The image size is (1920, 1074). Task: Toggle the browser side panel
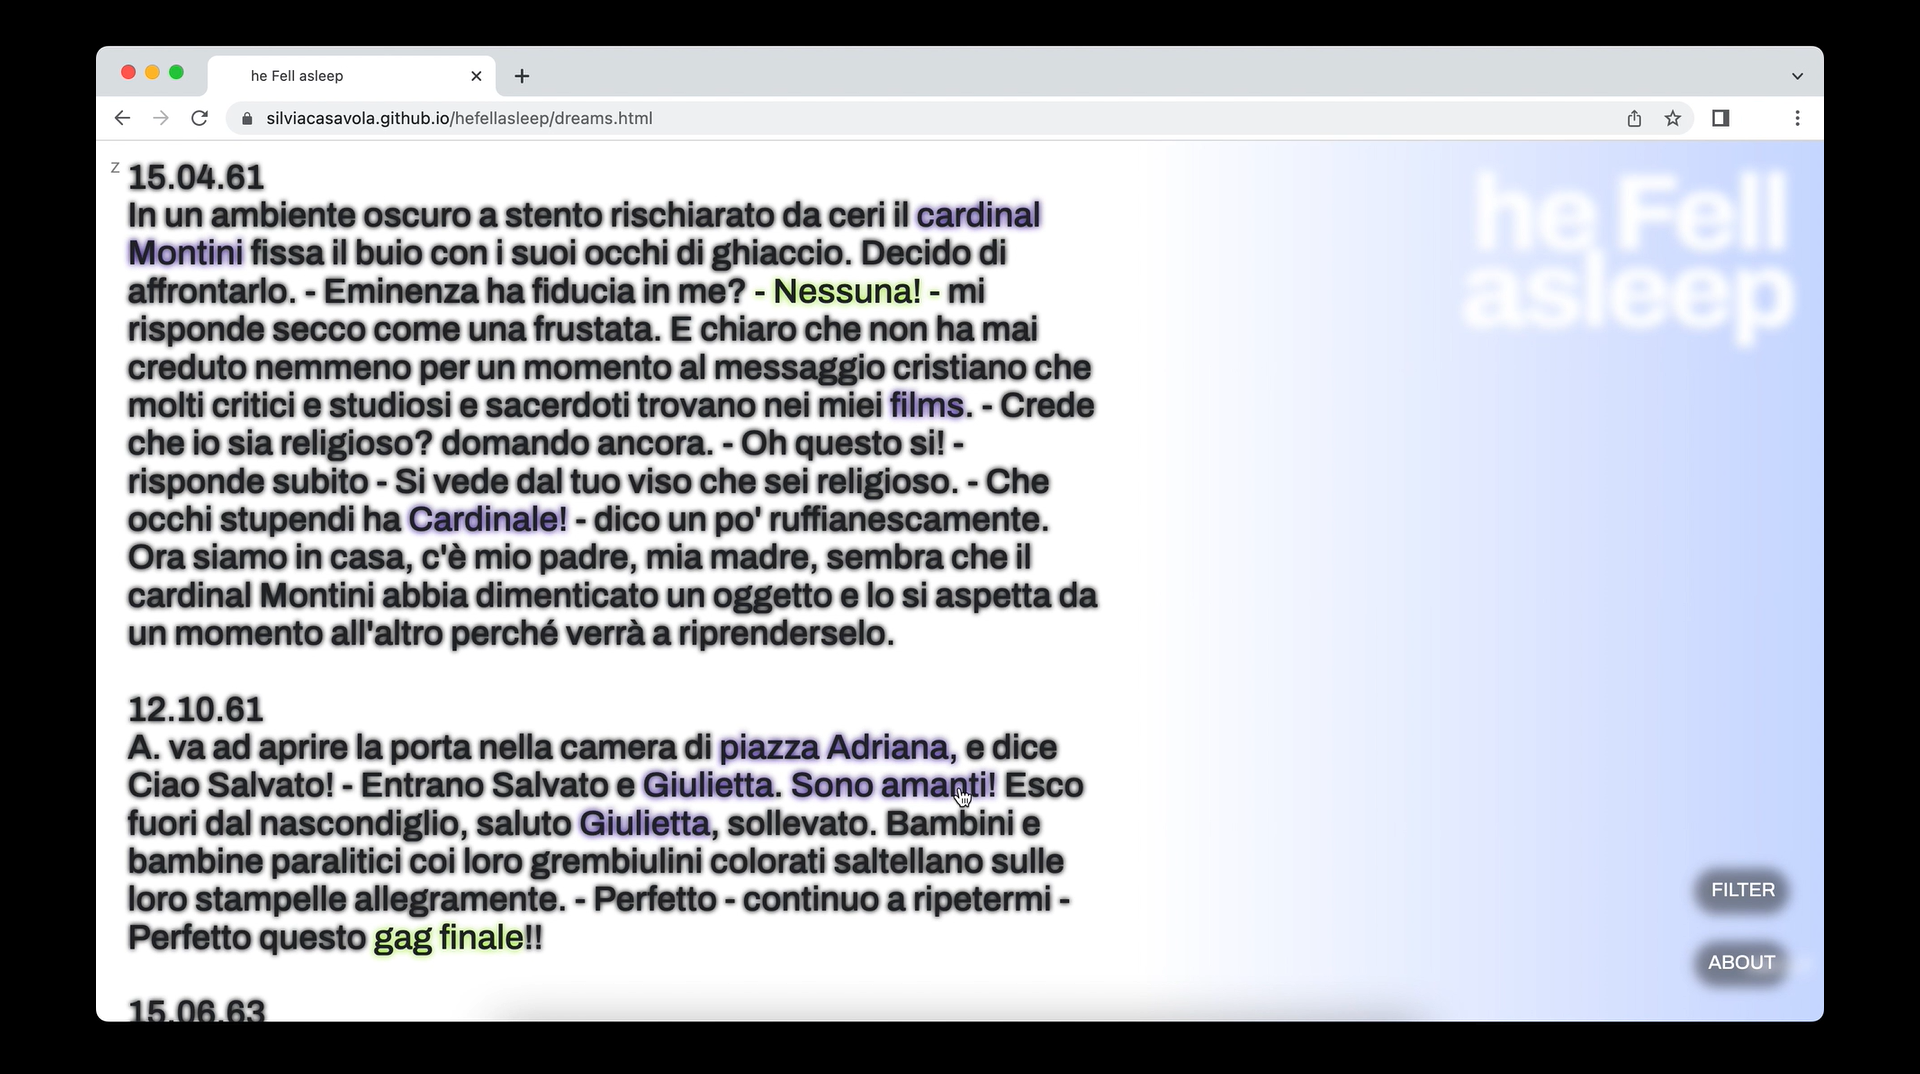(1720, 118)
